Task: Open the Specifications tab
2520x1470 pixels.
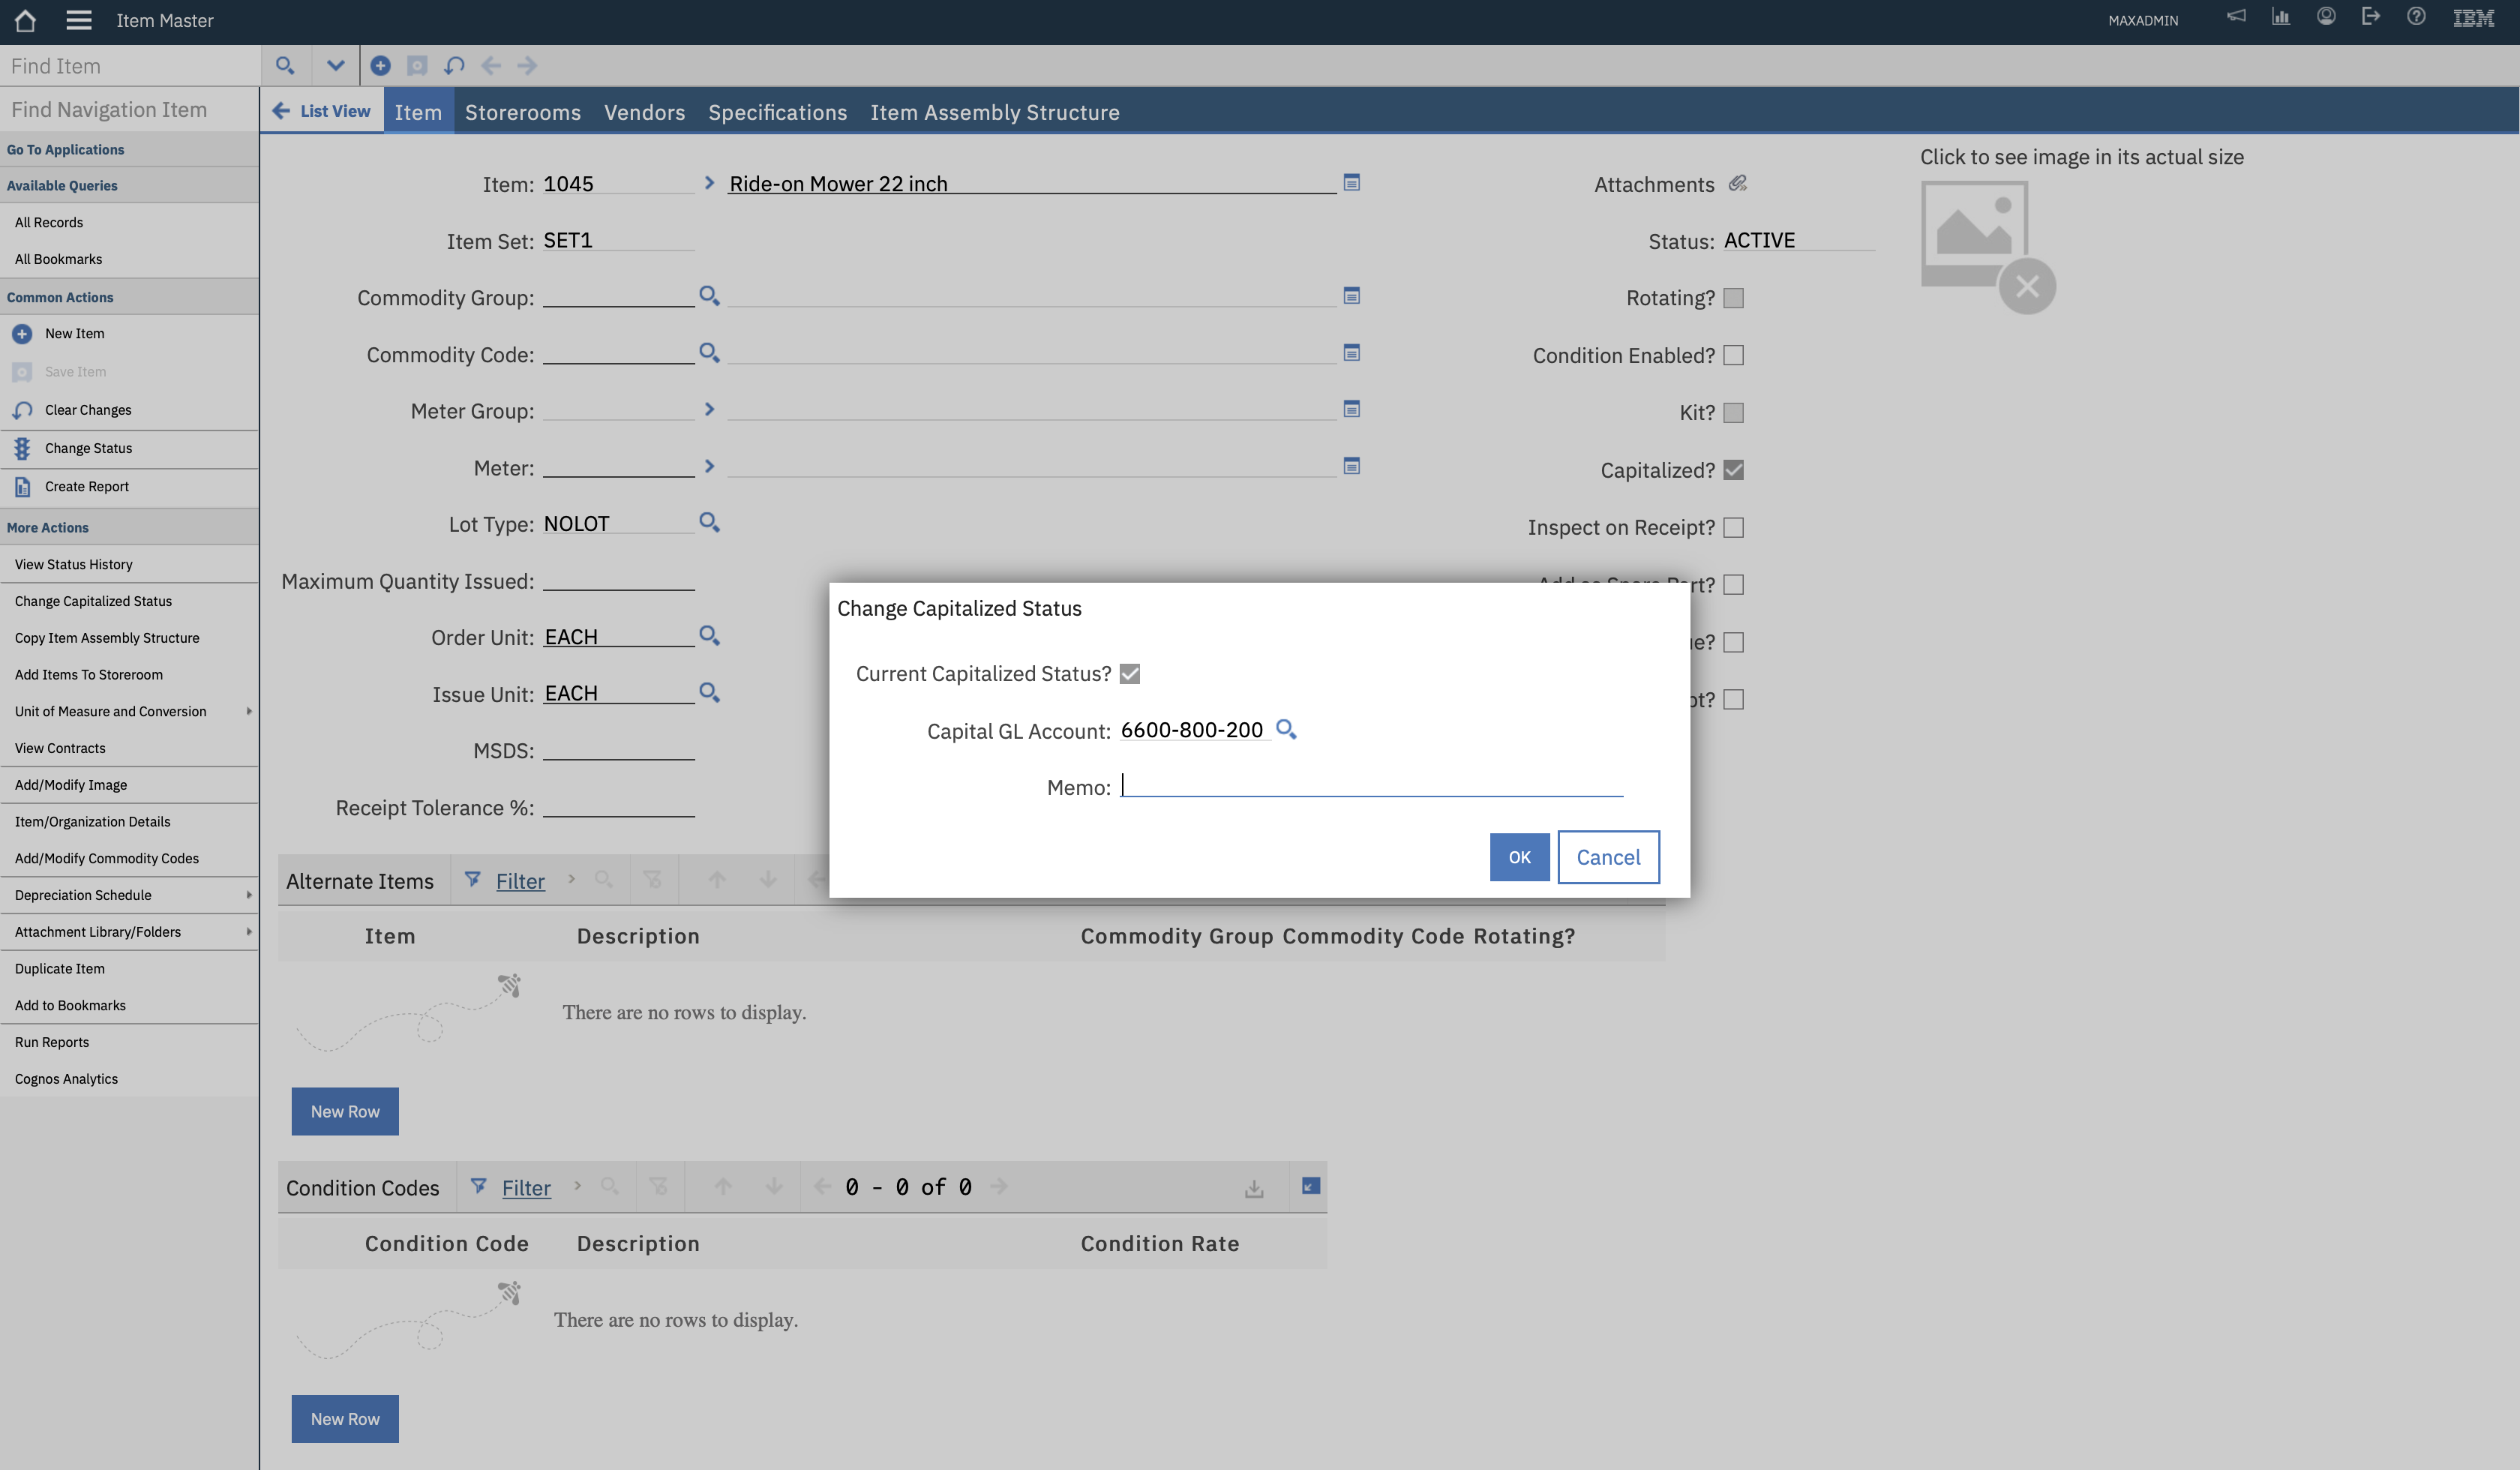Action: coord(777,112)
